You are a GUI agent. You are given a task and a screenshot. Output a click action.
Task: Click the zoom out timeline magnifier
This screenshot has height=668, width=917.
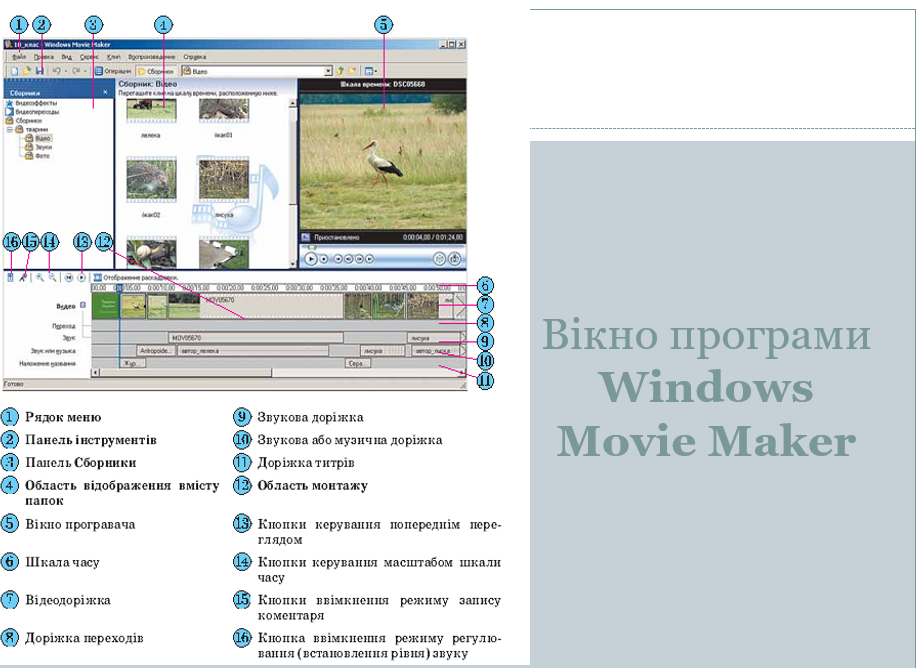point(52,277)
